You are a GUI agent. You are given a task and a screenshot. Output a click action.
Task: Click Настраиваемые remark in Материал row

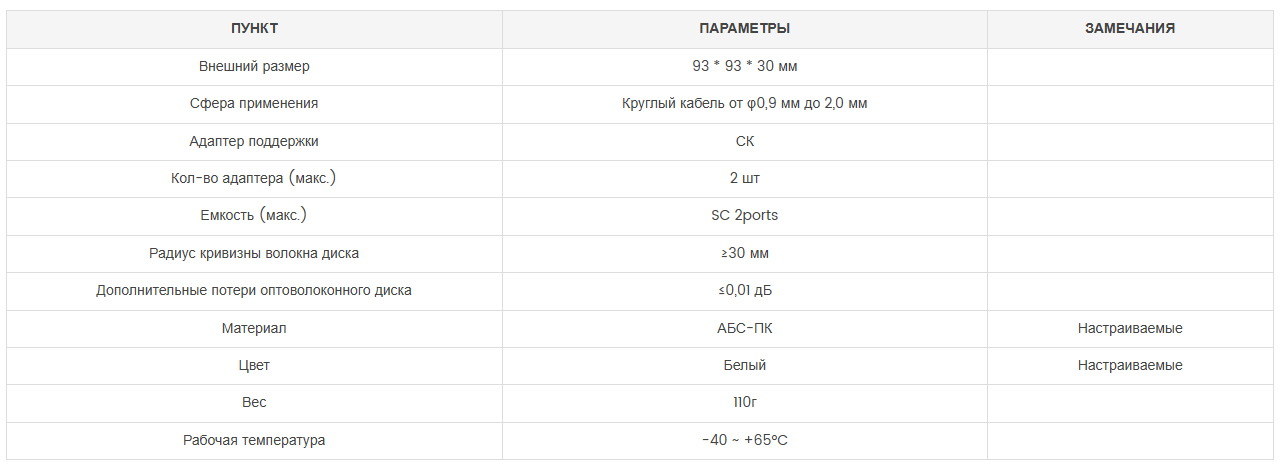point(1130,328)
